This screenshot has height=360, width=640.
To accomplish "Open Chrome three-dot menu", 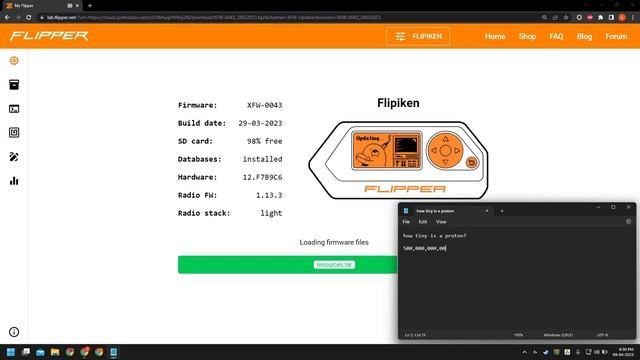I will (633, 18).
